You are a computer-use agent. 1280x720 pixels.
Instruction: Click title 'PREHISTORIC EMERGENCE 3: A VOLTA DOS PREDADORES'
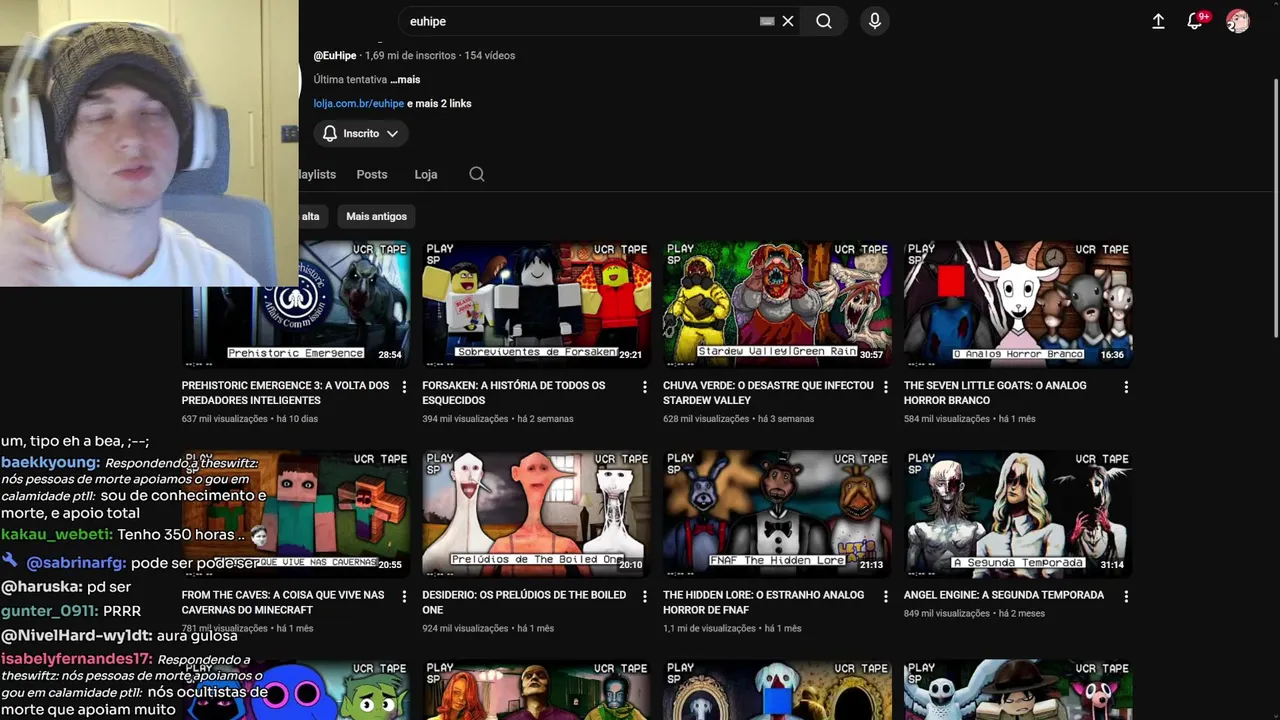click(x=285, y=392)
